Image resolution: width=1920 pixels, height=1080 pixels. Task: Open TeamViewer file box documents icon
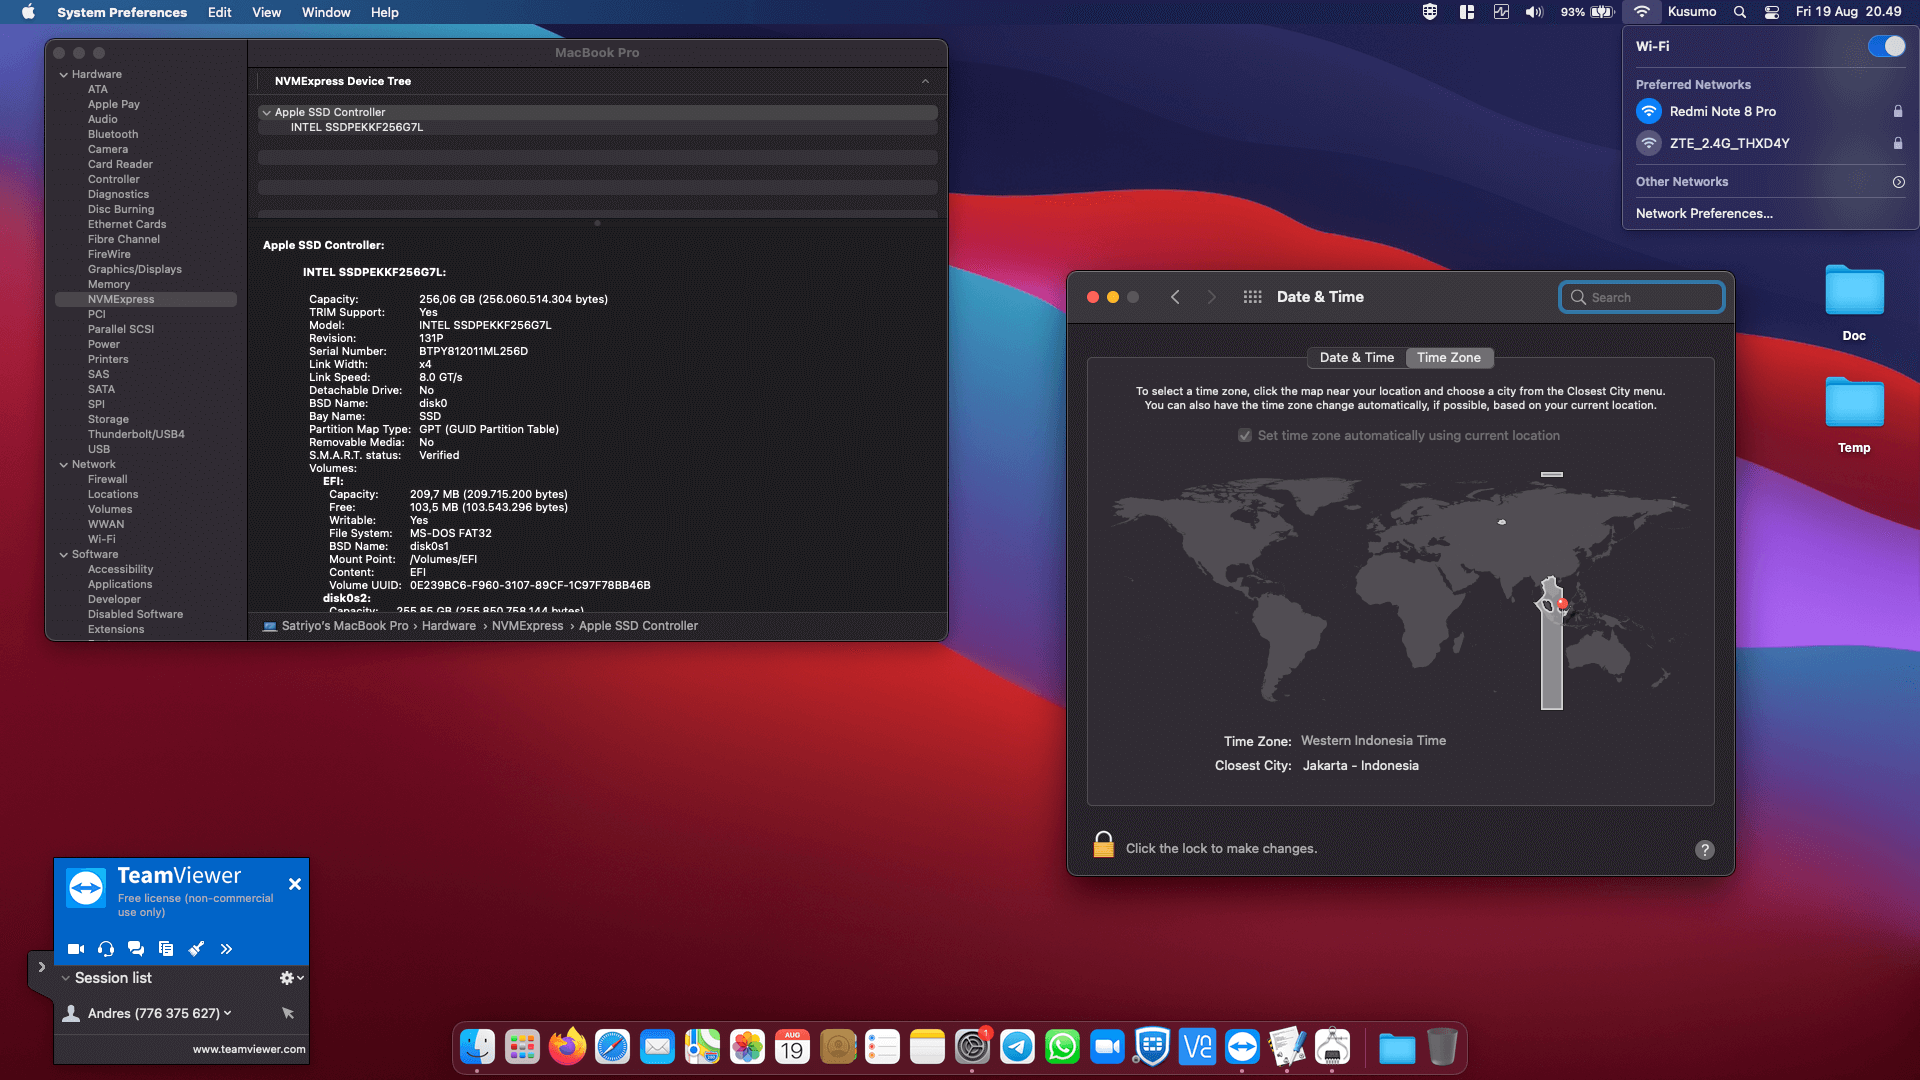166,949
